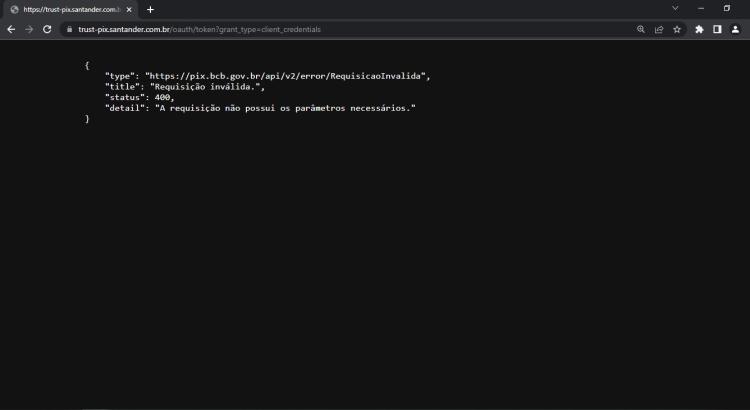This screenshot has height=410, width=750.
Task: Open the extensions puzzle menu
Action: (699, 29)
